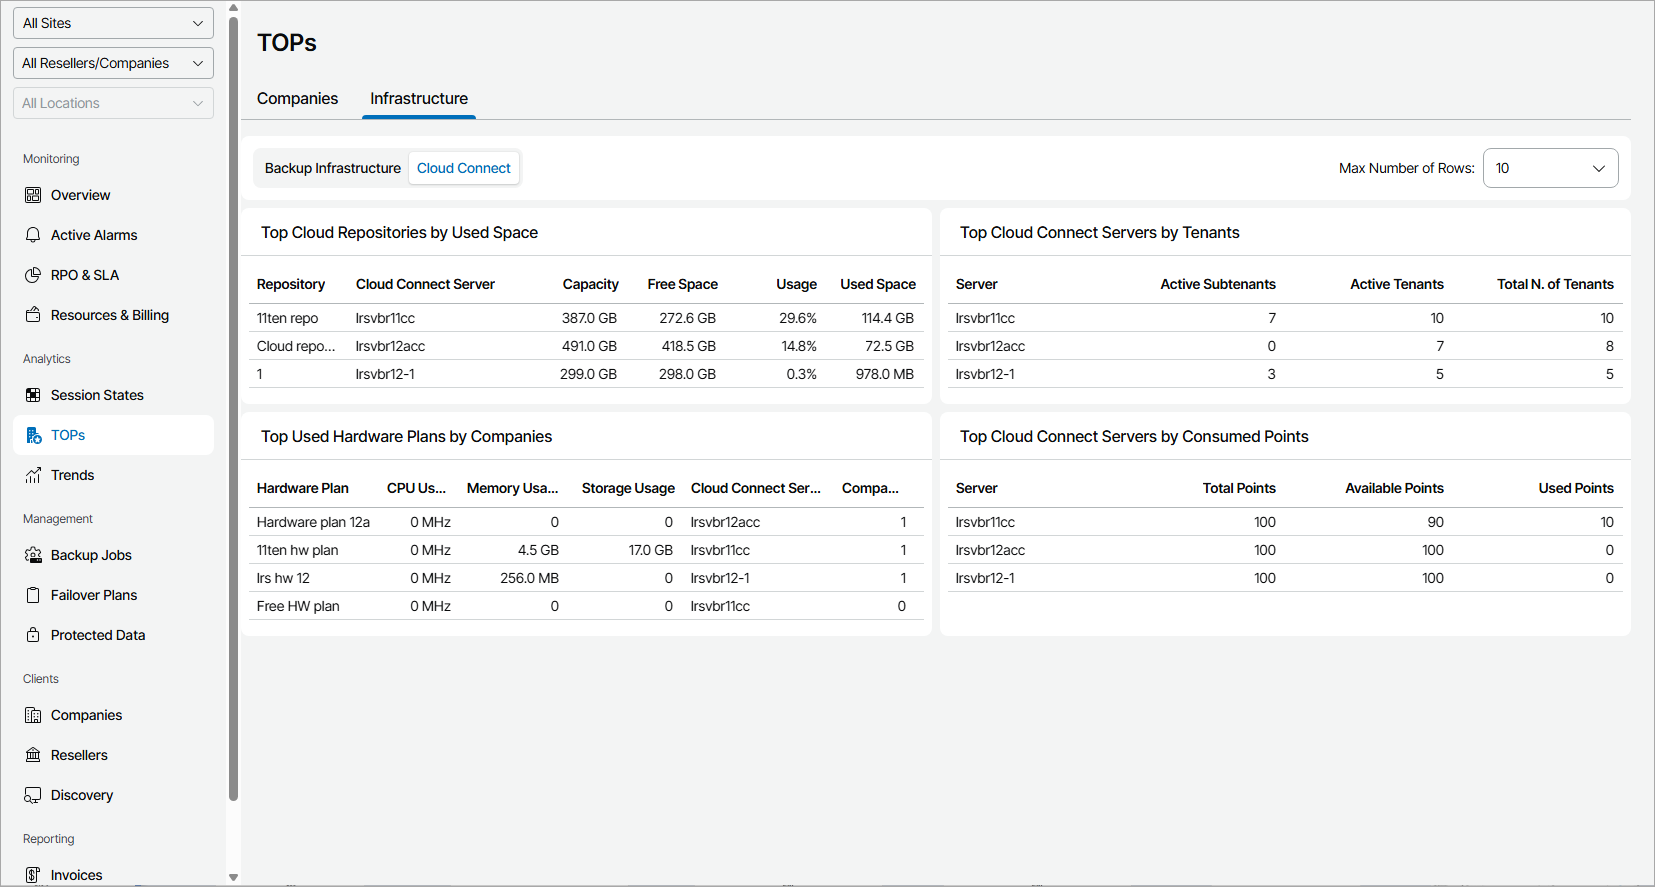
Task: Expand the All Resellers/Companies dropdown
Action: tap(113, 63)
